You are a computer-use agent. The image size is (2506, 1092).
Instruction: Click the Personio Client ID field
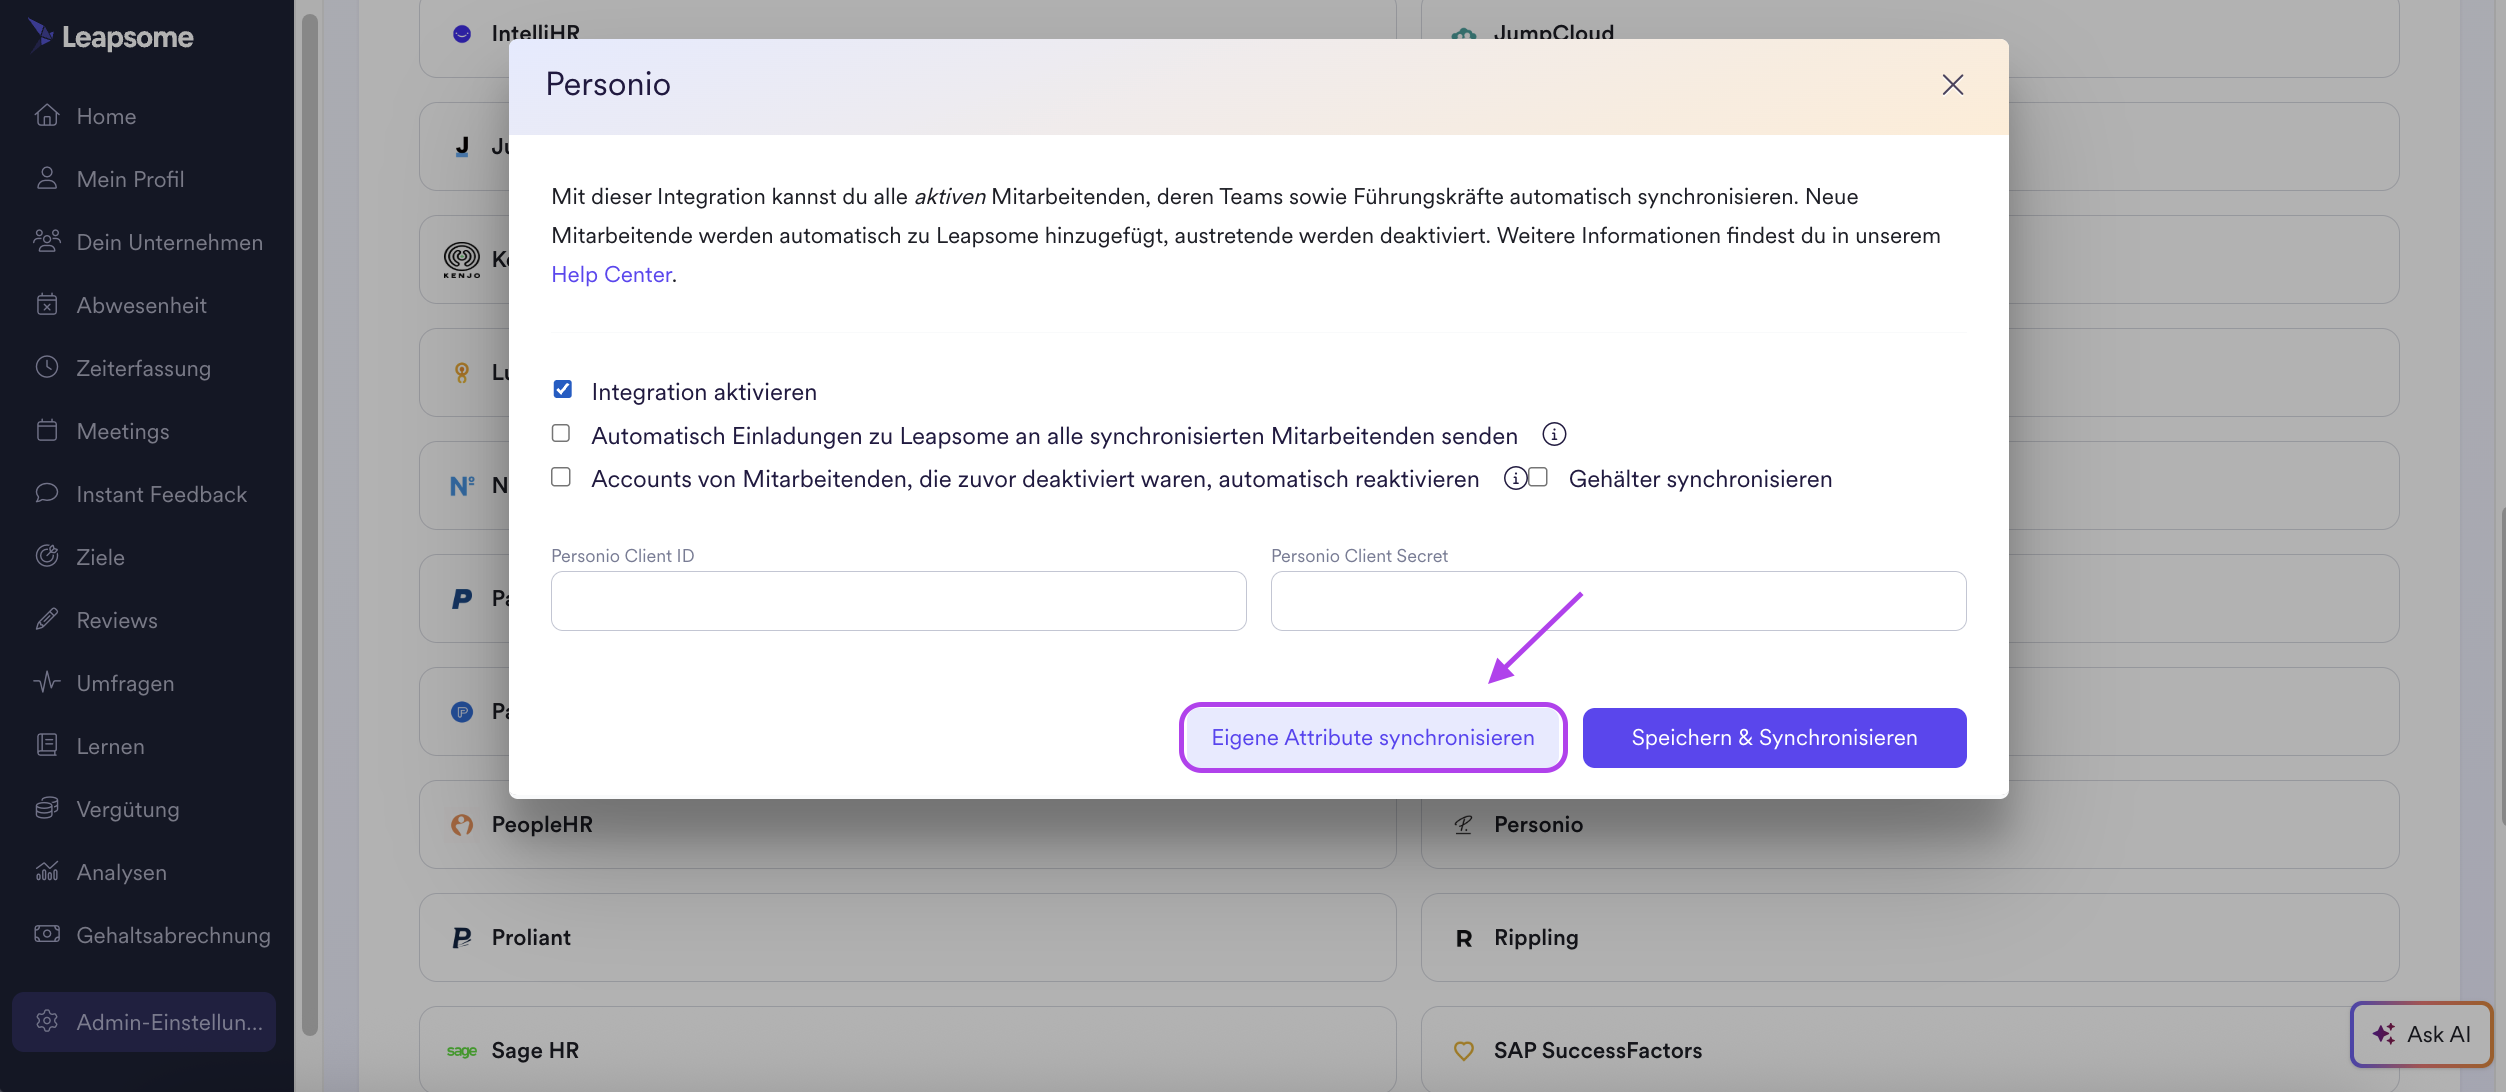898,601
